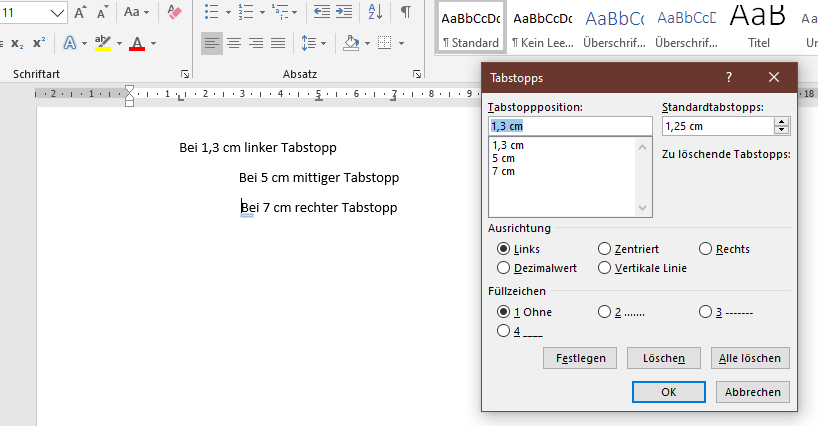Click the Löschen button

pos(664,358)
